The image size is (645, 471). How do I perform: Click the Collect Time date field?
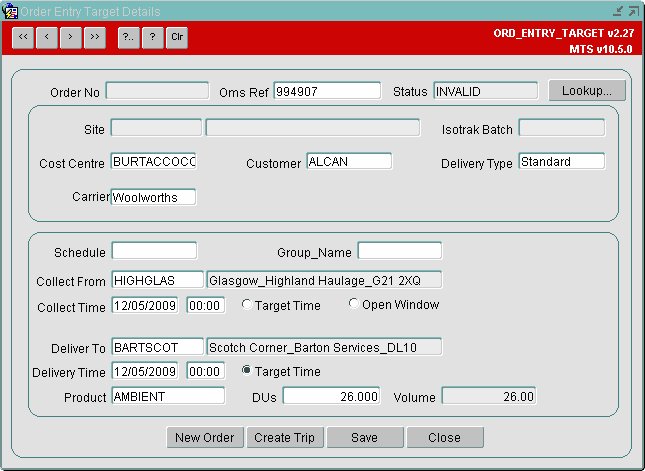[x=145, y=305]
